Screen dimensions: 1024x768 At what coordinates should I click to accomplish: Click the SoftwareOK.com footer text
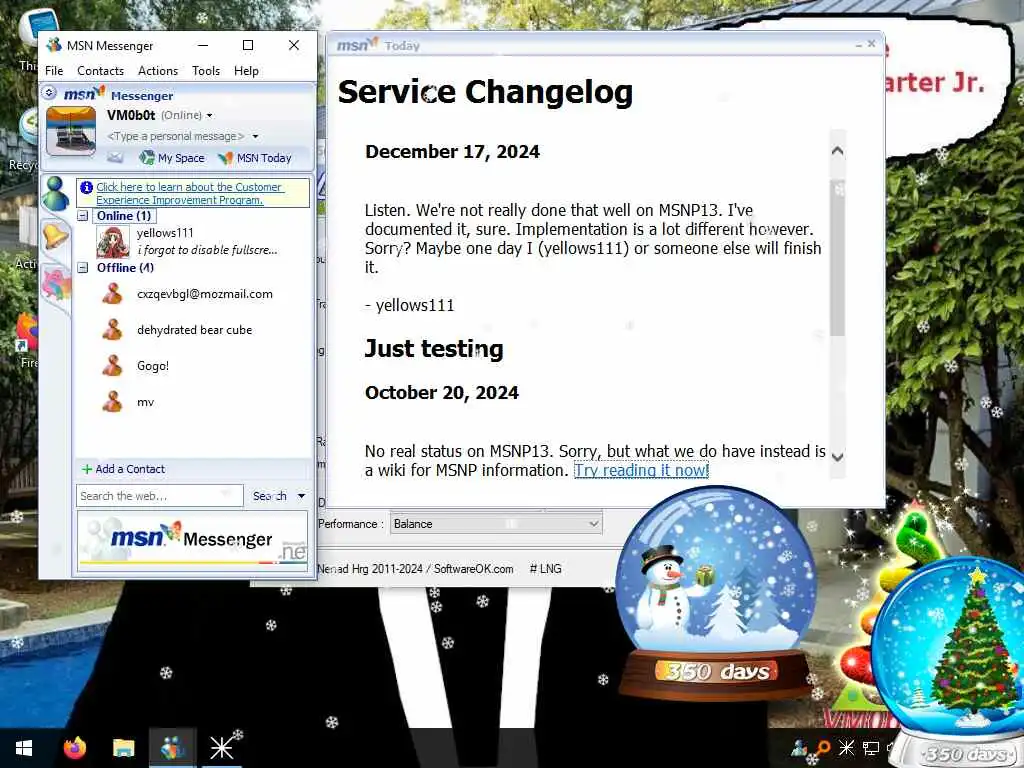[473, 569]
